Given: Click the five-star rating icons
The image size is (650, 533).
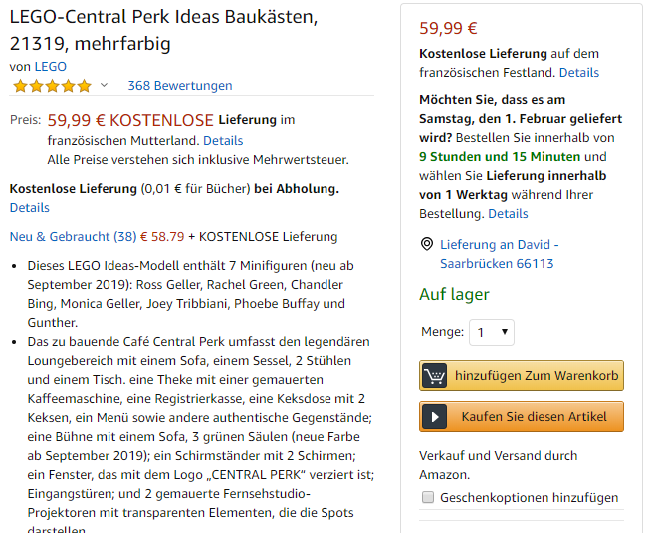Looking at the screenshot, I should 52,86.
